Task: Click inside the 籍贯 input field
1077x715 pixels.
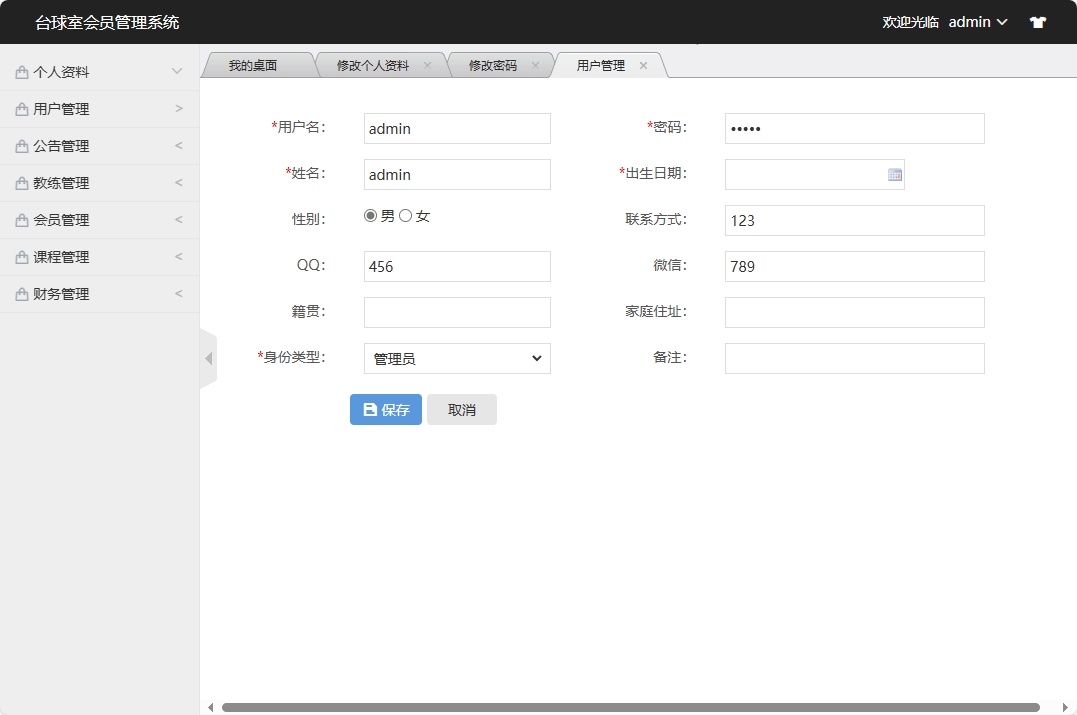Action: point(456,312)
